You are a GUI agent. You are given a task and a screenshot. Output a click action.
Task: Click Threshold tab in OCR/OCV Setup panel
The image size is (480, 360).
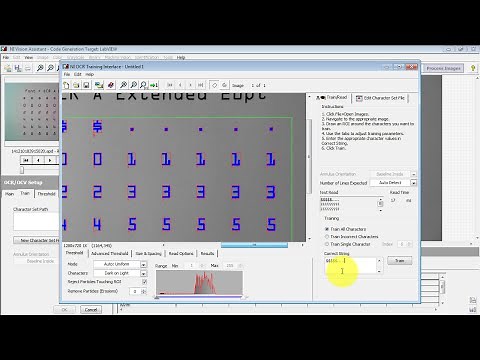(x=46, y=194)
